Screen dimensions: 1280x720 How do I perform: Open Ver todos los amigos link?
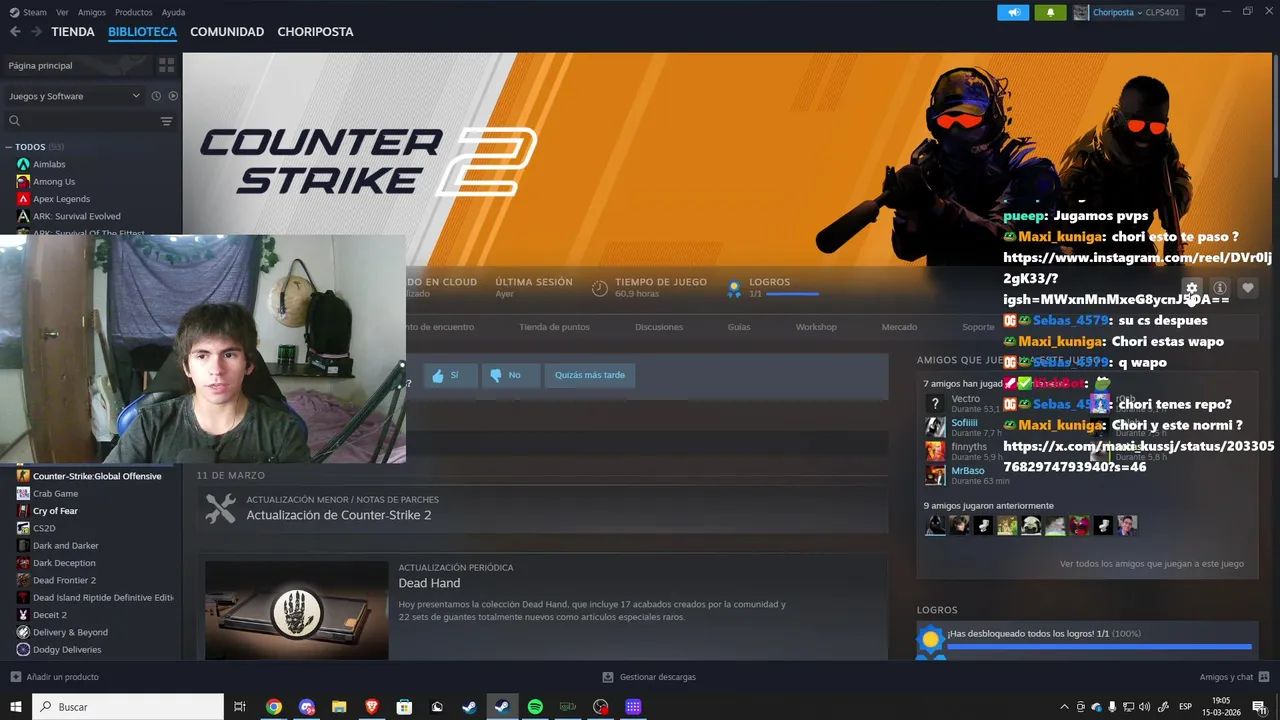(1152, 564)
